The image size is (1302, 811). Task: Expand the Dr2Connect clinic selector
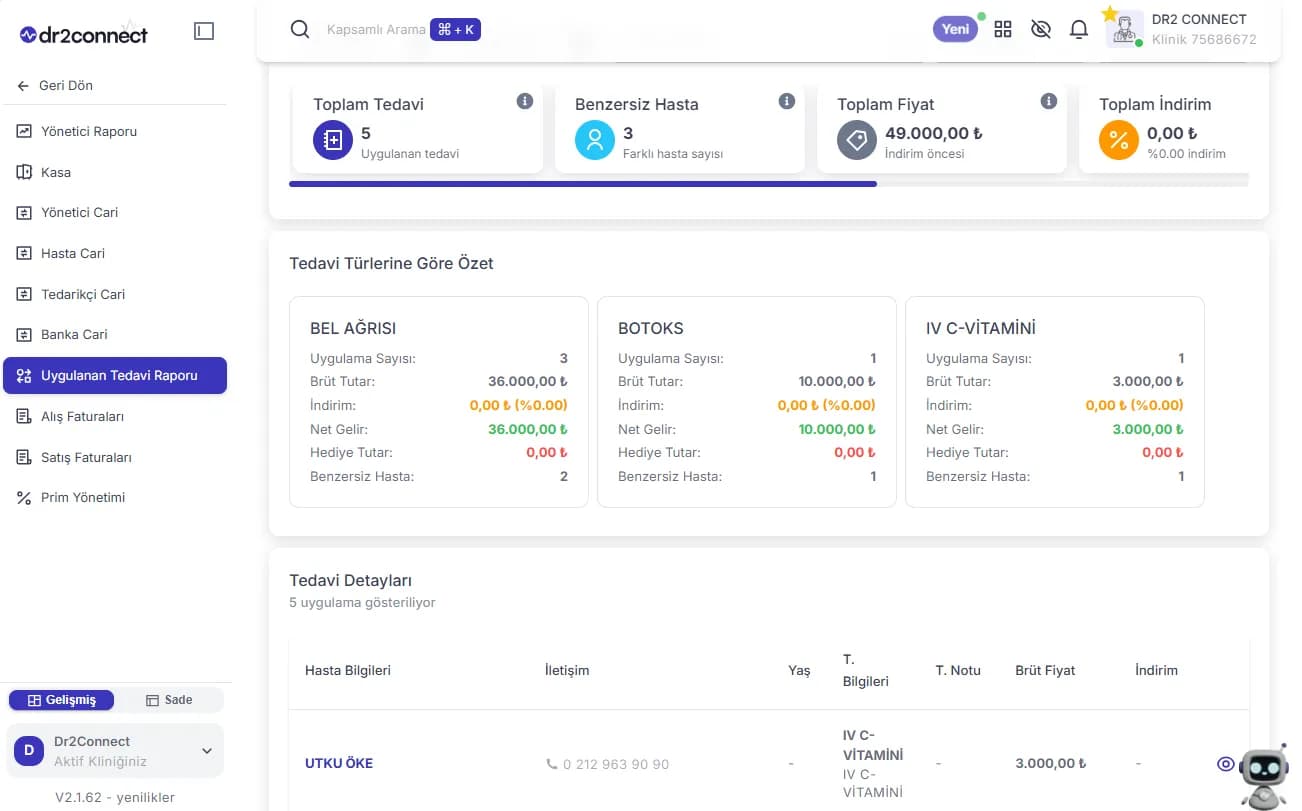115,751
